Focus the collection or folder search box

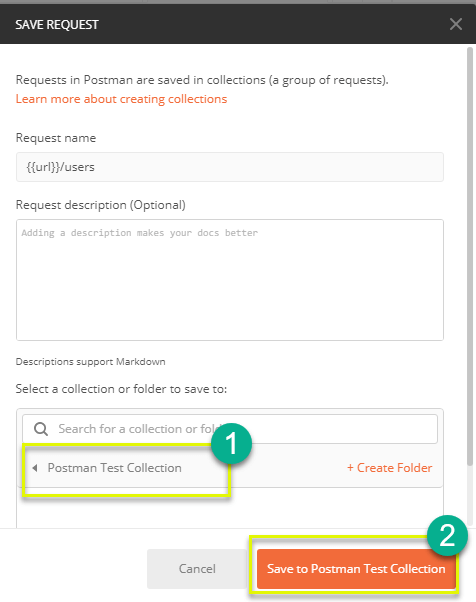[230, 429]
